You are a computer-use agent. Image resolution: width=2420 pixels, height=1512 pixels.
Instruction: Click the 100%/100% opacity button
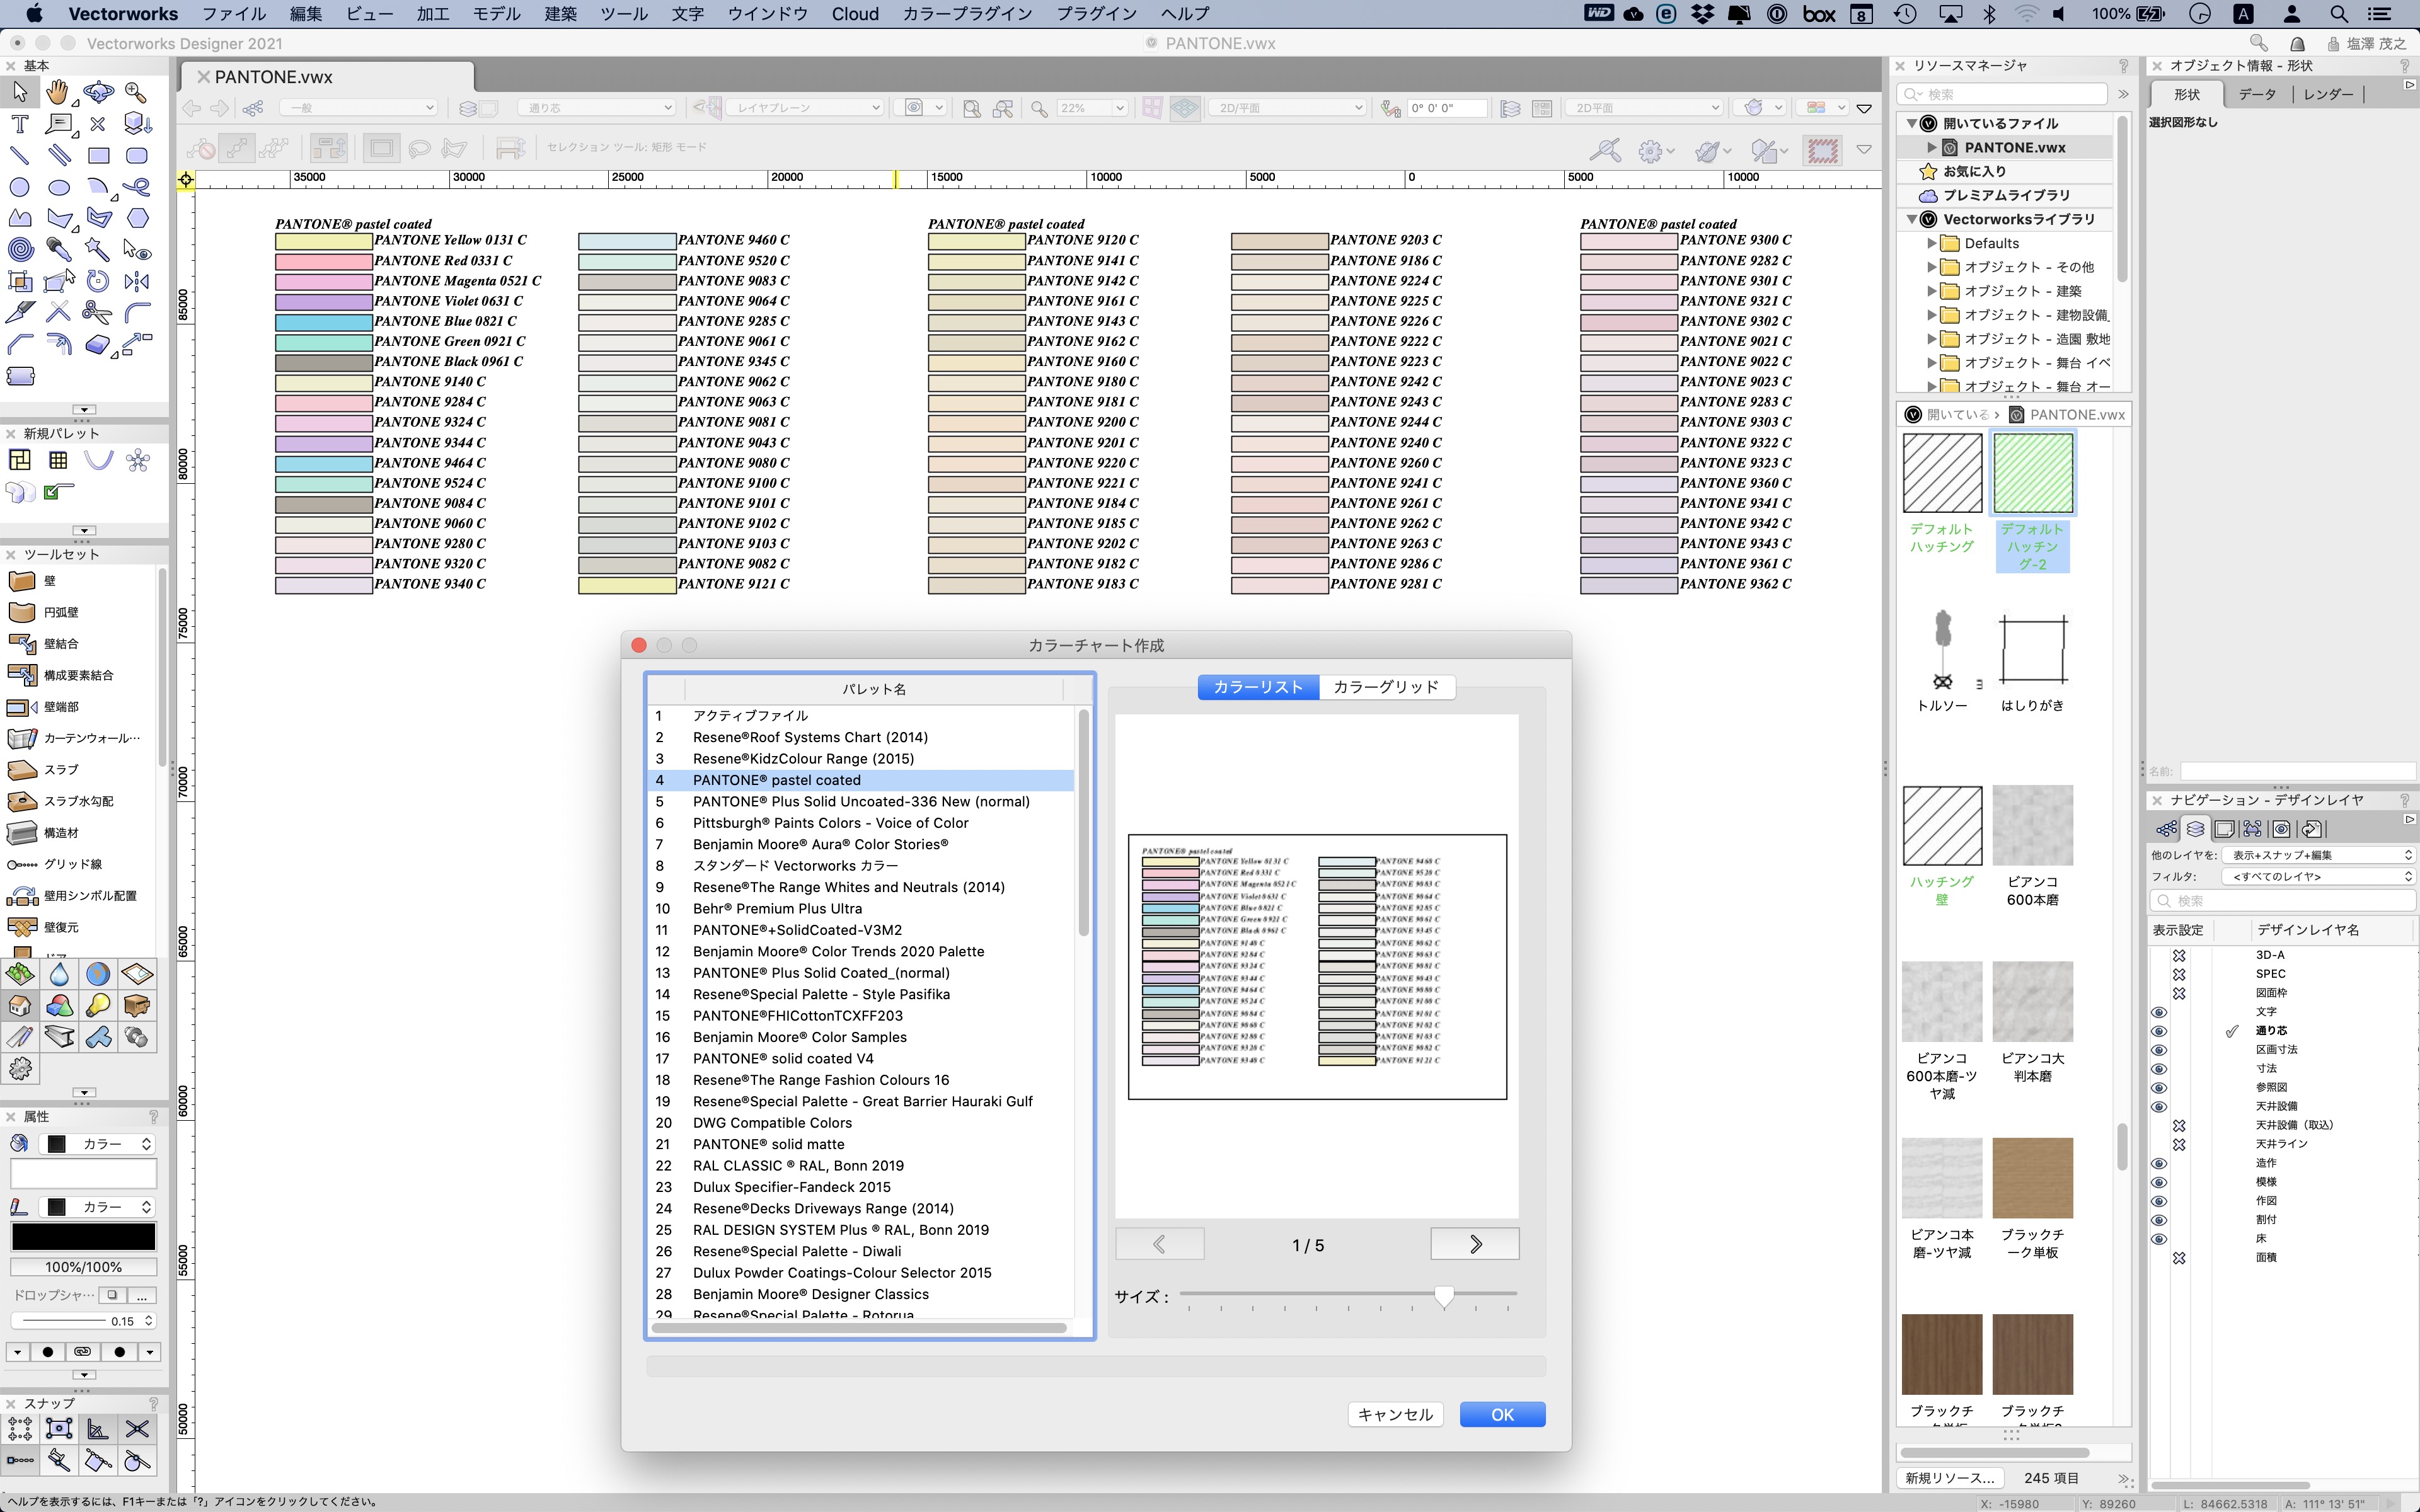pos(83,1267)
